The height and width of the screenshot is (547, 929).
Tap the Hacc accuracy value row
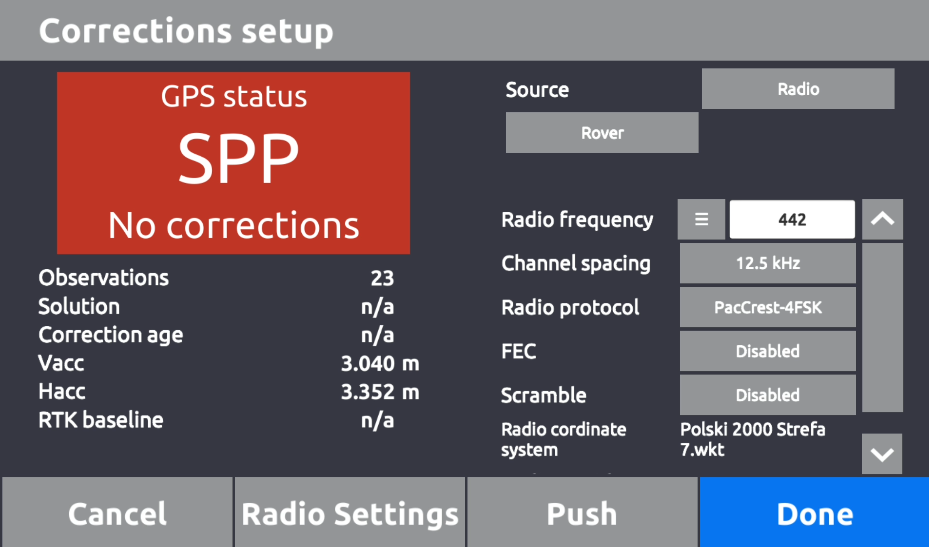click(228, 392)
